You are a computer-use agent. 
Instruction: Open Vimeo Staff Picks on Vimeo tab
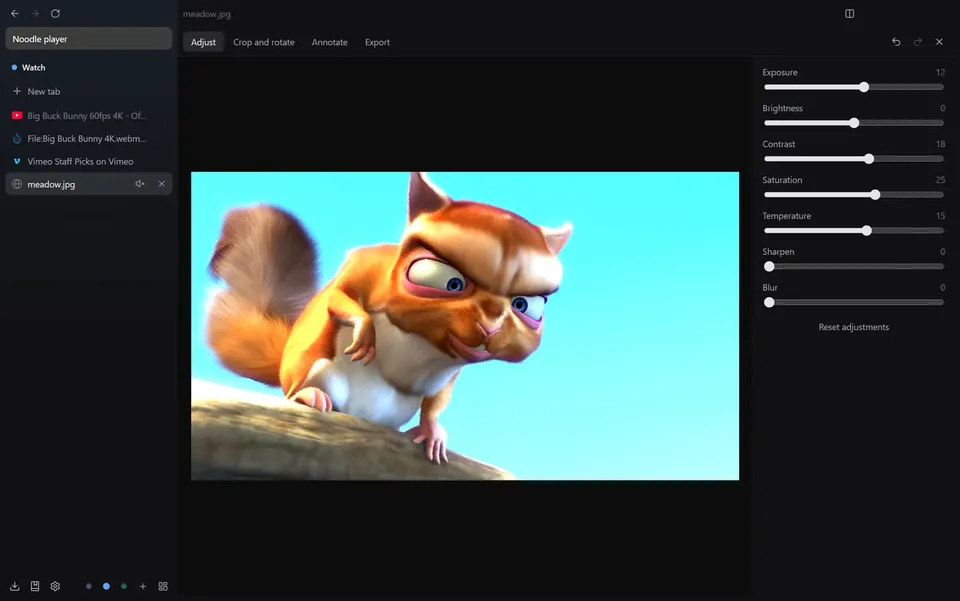click(x=89, y=162)
